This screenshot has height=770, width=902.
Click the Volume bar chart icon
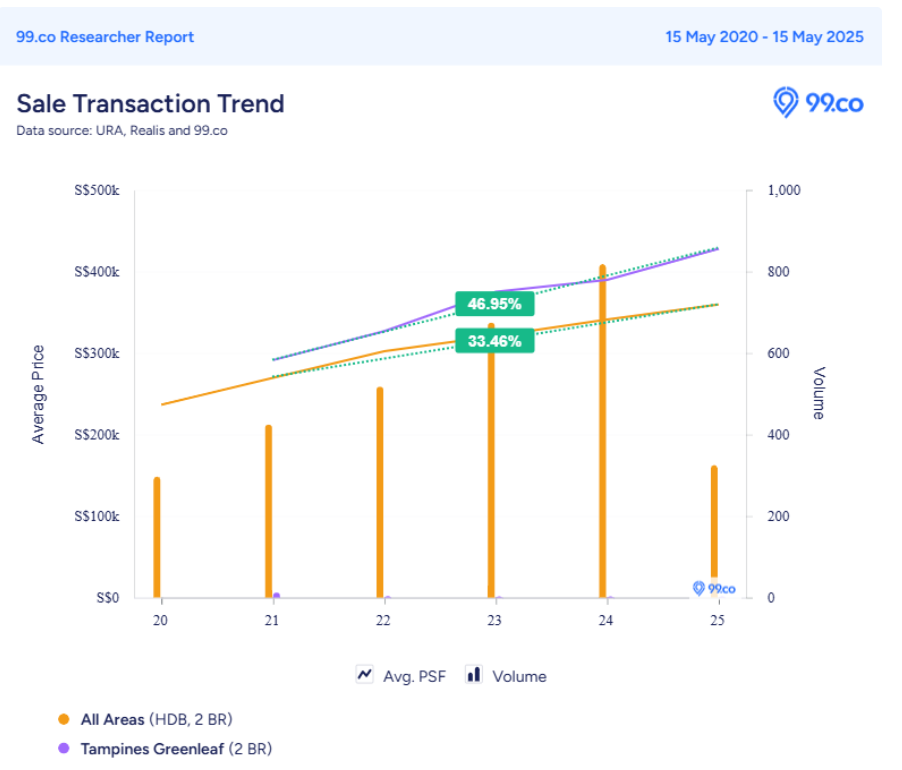(475, 675)
